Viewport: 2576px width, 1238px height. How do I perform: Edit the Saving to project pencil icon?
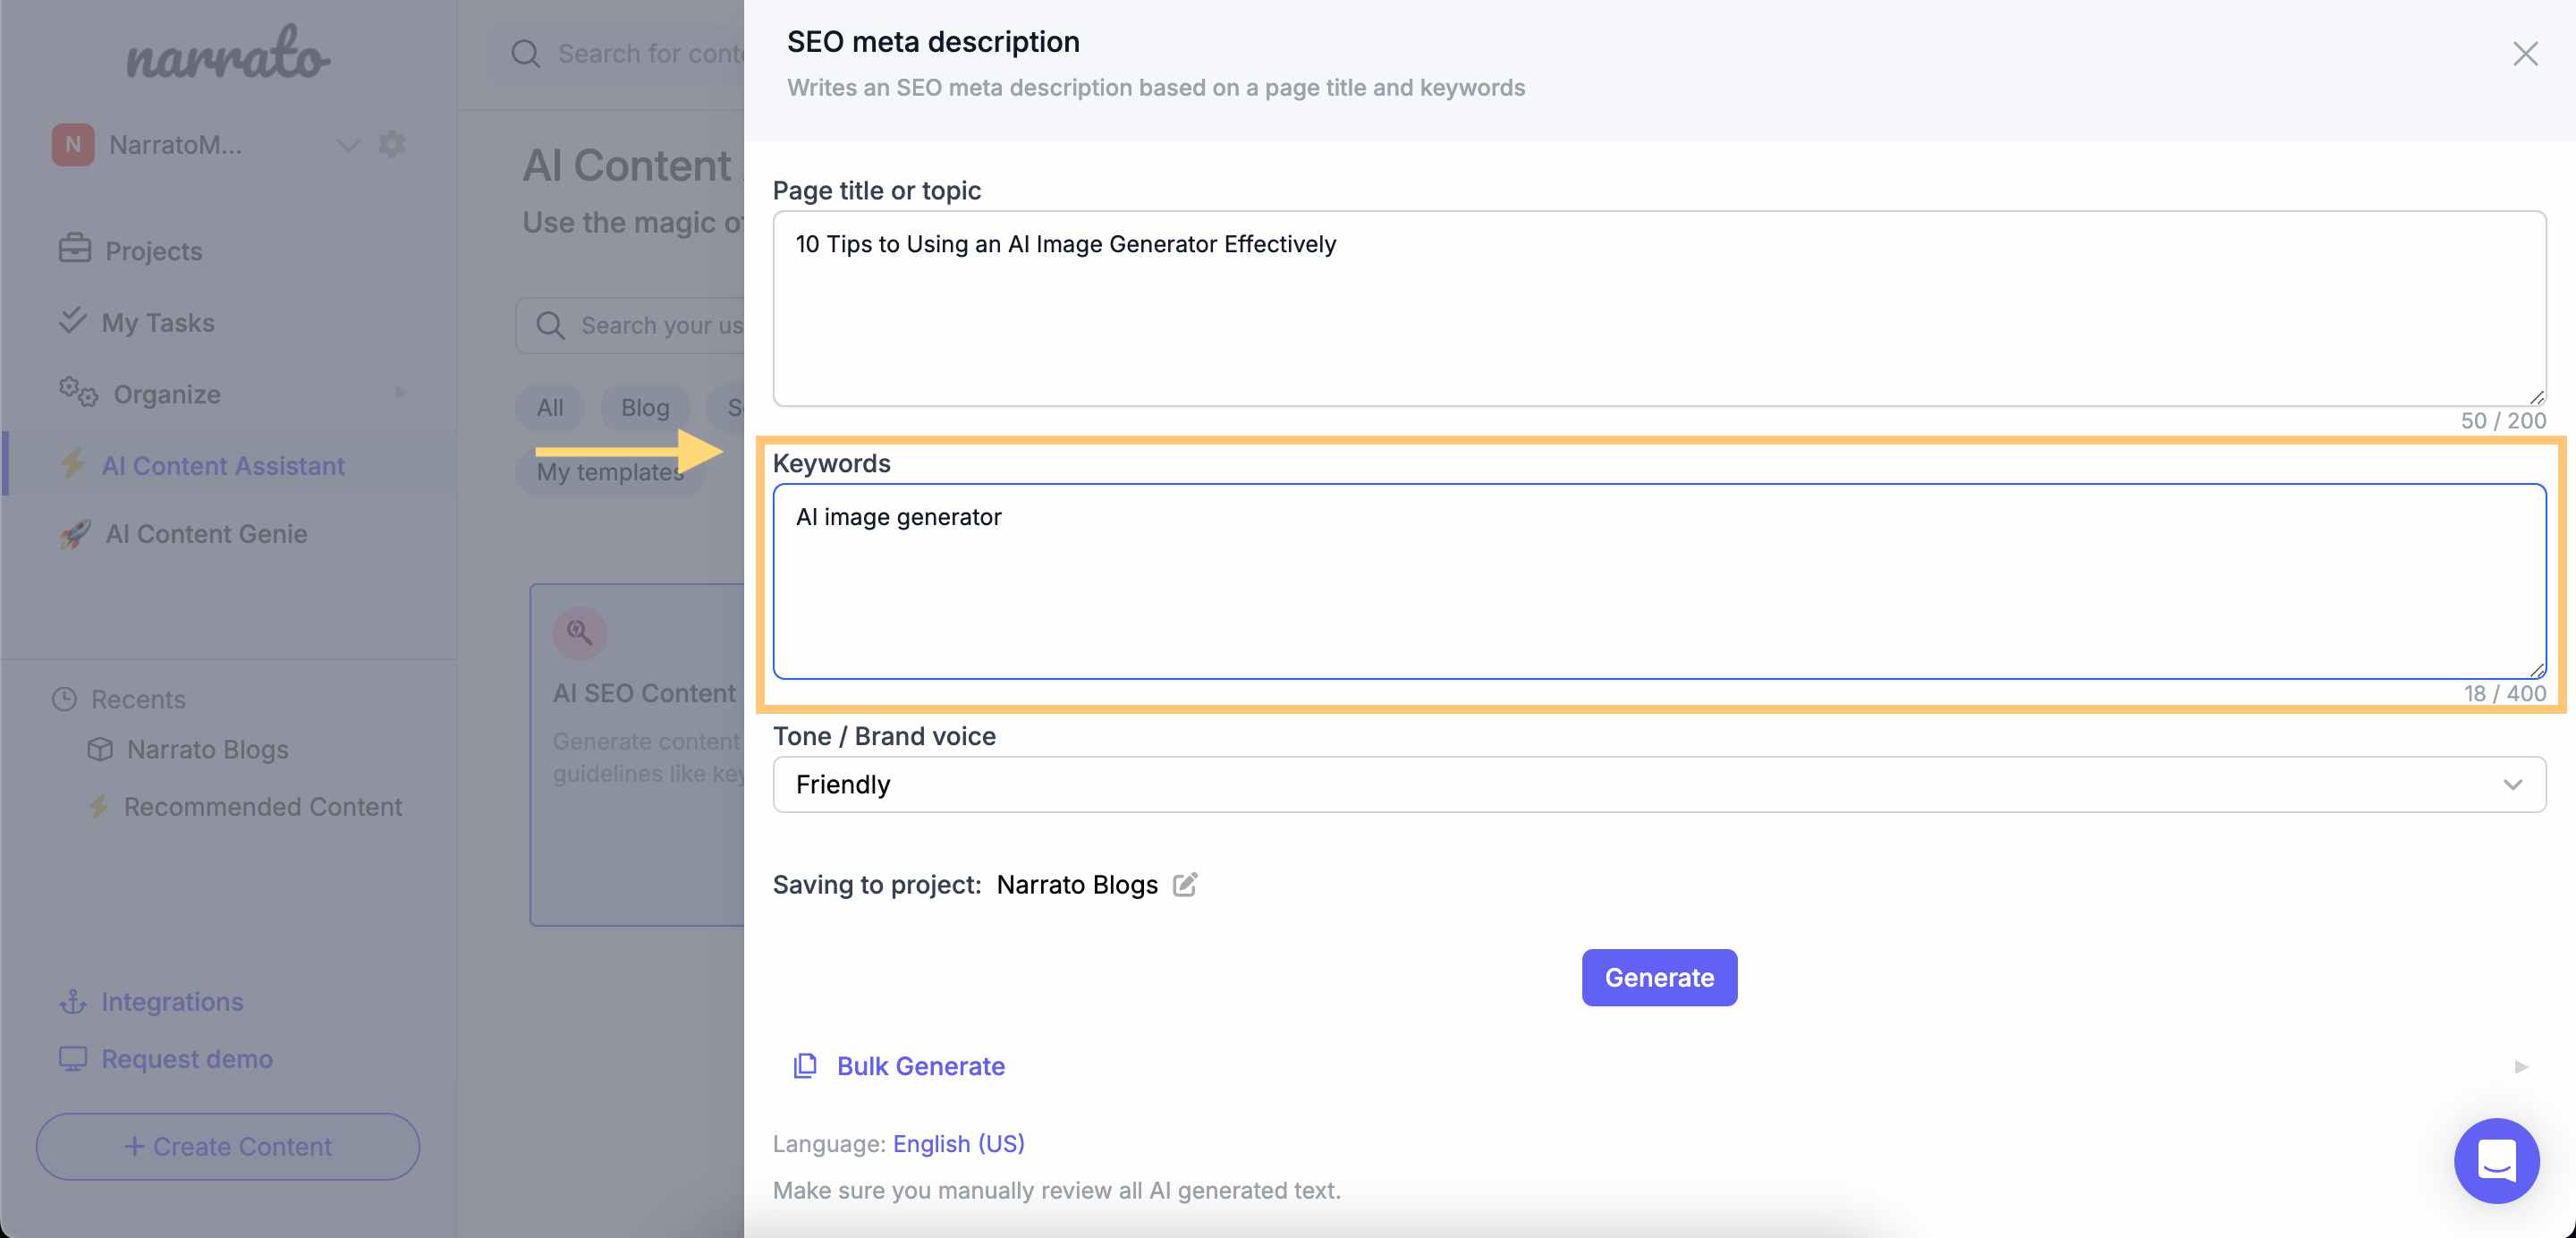[1185, 884]
